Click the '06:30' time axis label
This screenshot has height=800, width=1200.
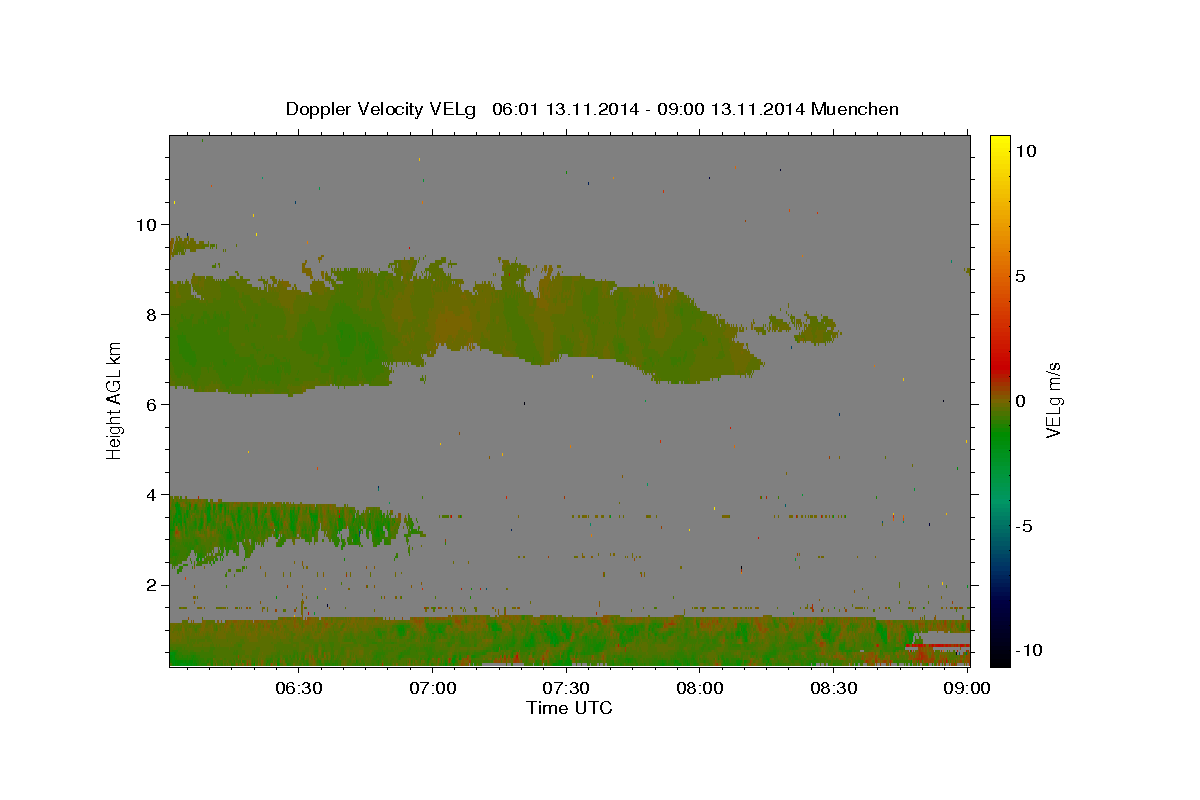(298, 688)
